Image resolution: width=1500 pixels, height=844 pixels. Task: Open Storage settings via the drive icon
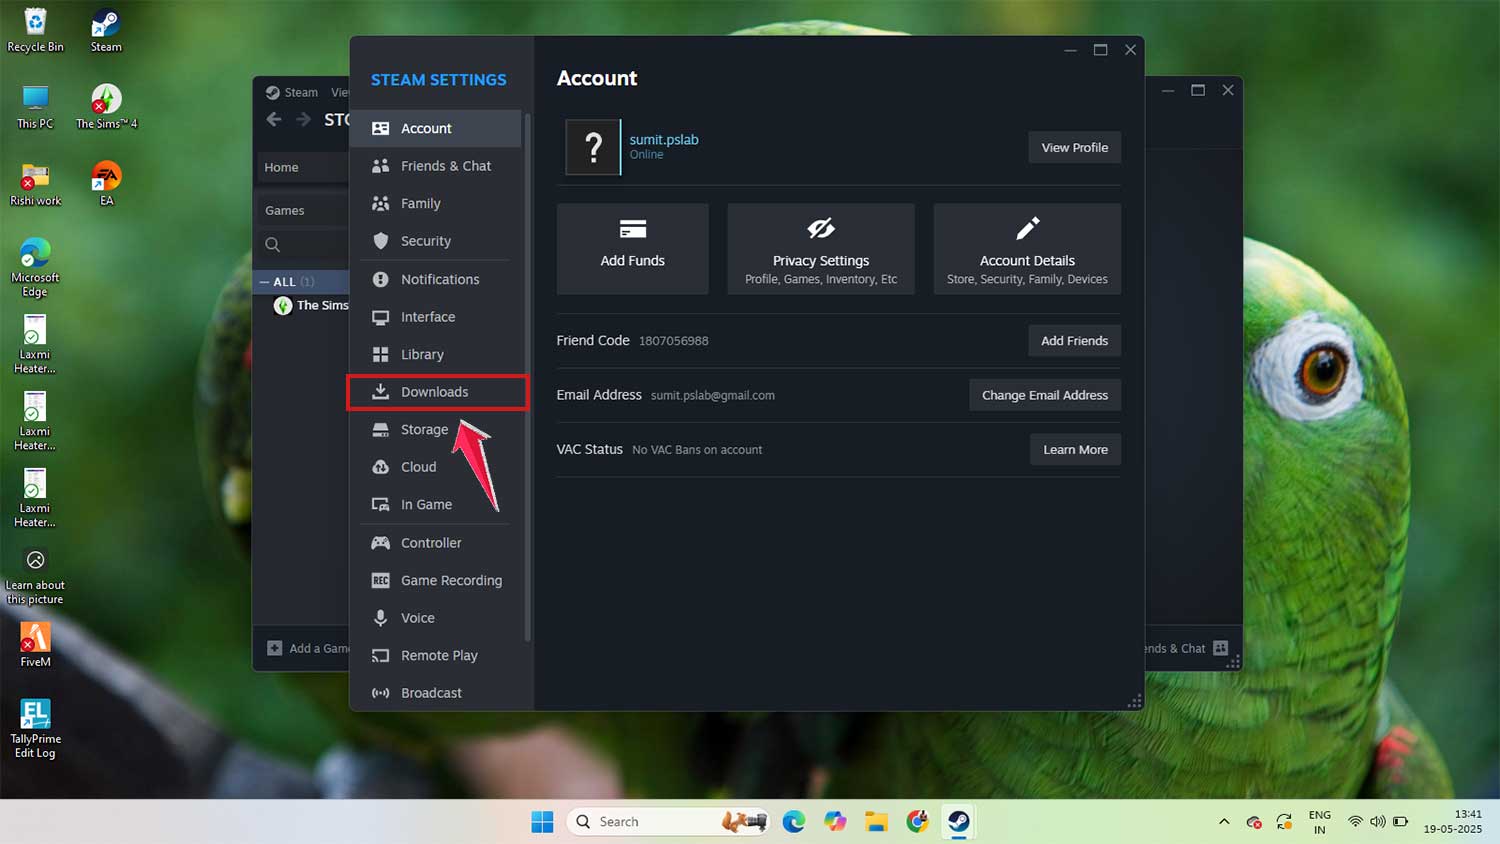[x=380, y=429]
